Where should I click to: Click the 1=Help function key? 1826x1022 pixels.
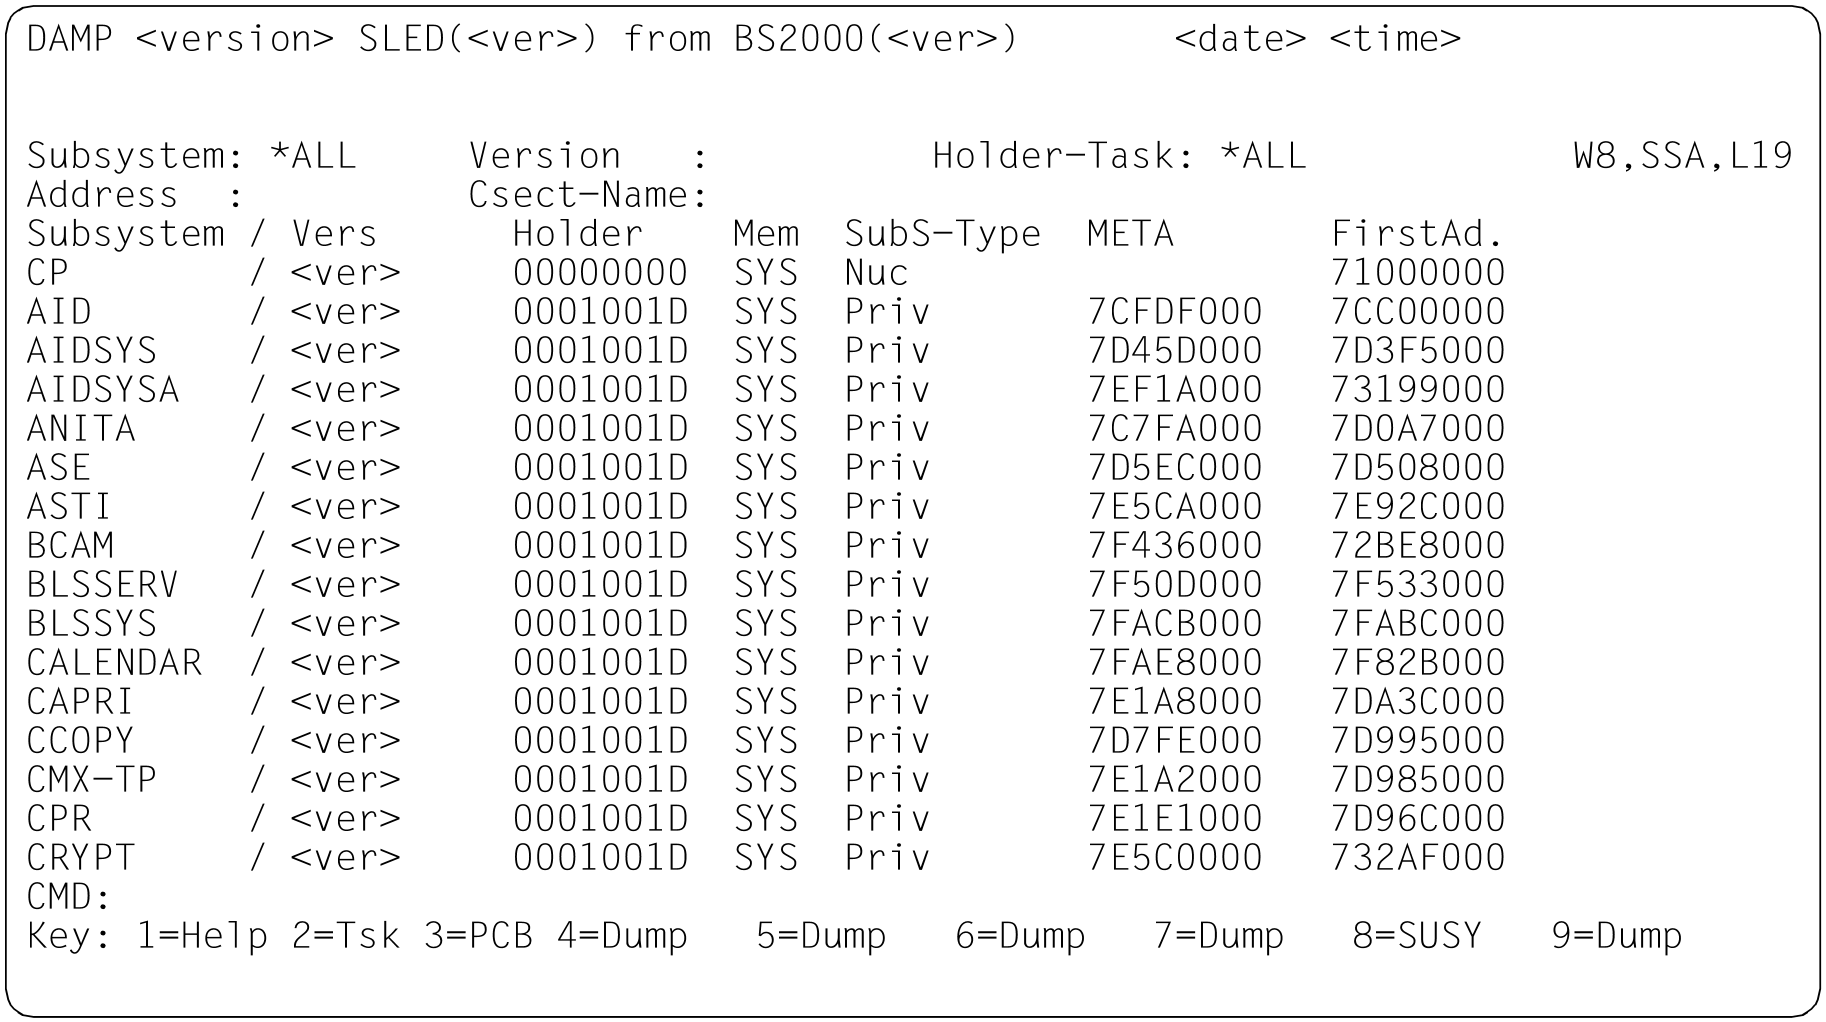click(x=202, y=936)
